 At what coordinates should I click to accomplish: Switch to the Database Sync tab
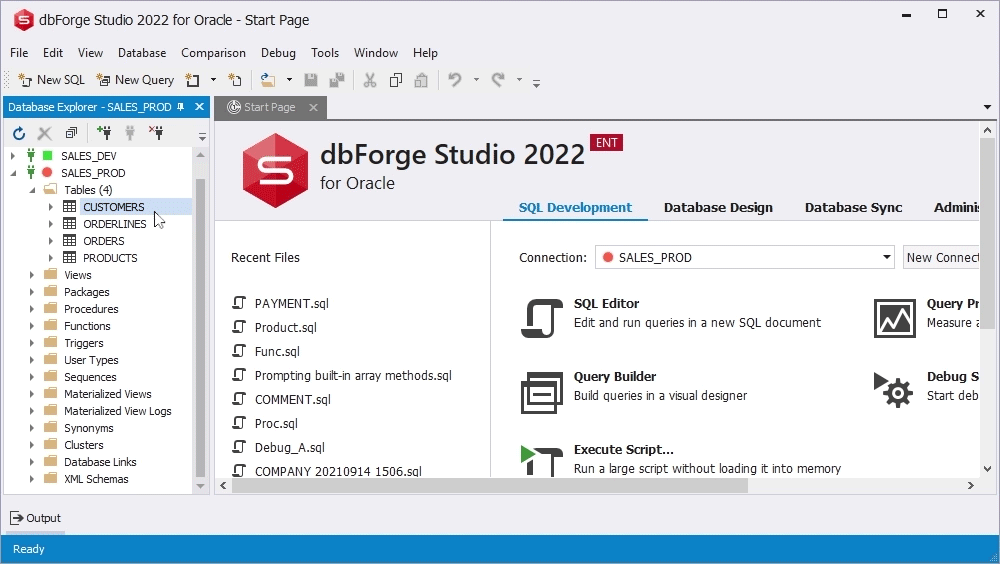pyautogui.click(x=853, y=207)
